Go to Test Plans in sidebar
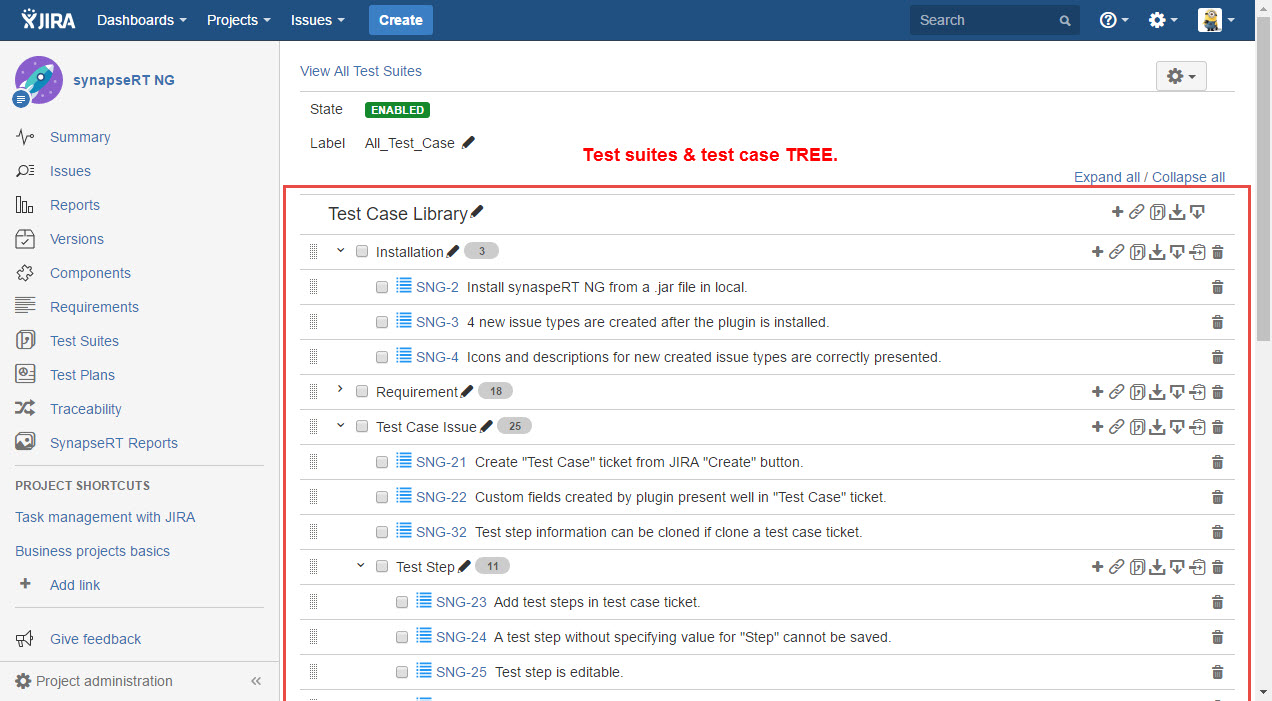 pos(82,375)
